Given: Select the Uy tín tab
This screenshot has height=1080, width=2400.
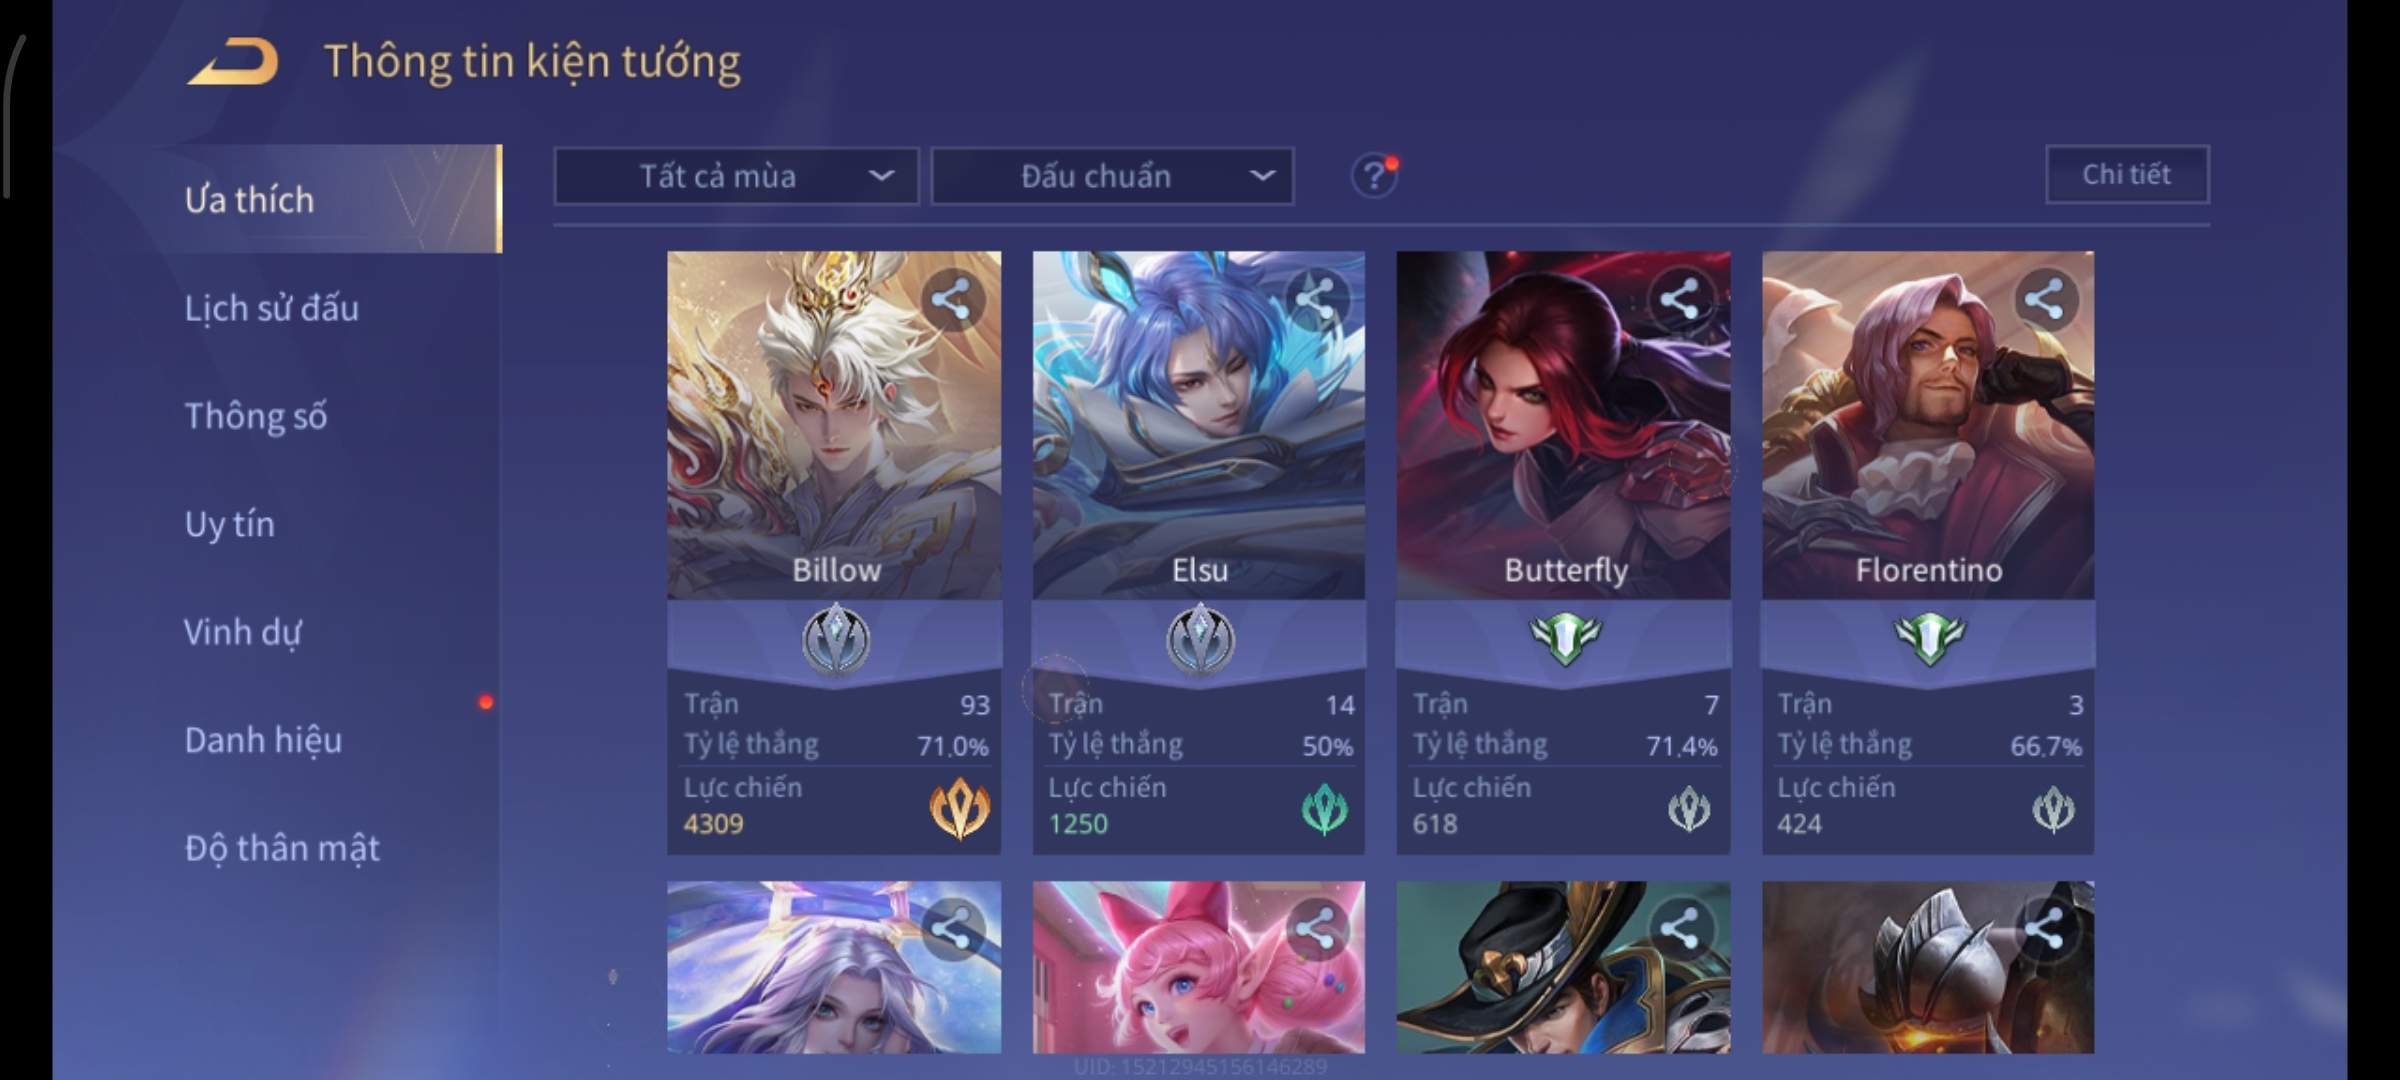Looking at the screenshot, I should click(x=230, y=524).
